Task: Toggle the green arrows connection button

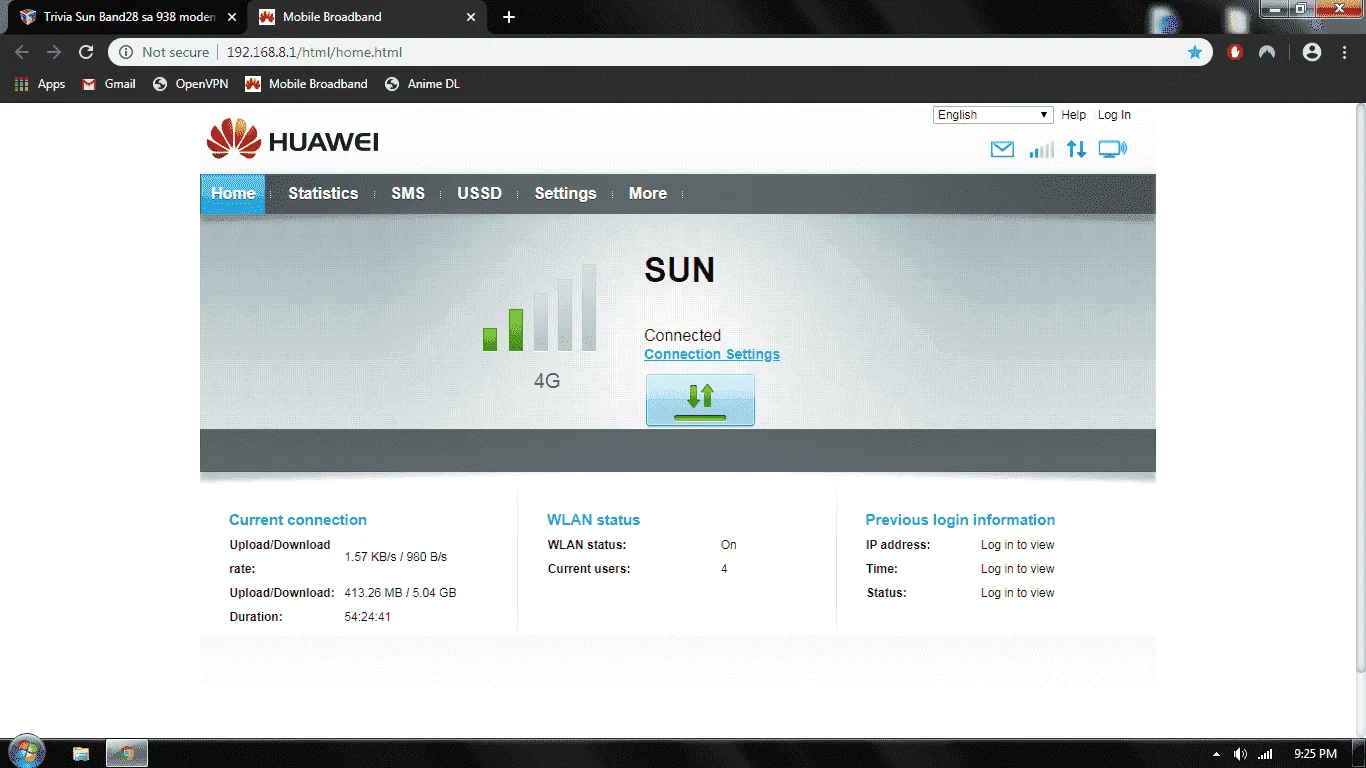Action: (700, 400)
